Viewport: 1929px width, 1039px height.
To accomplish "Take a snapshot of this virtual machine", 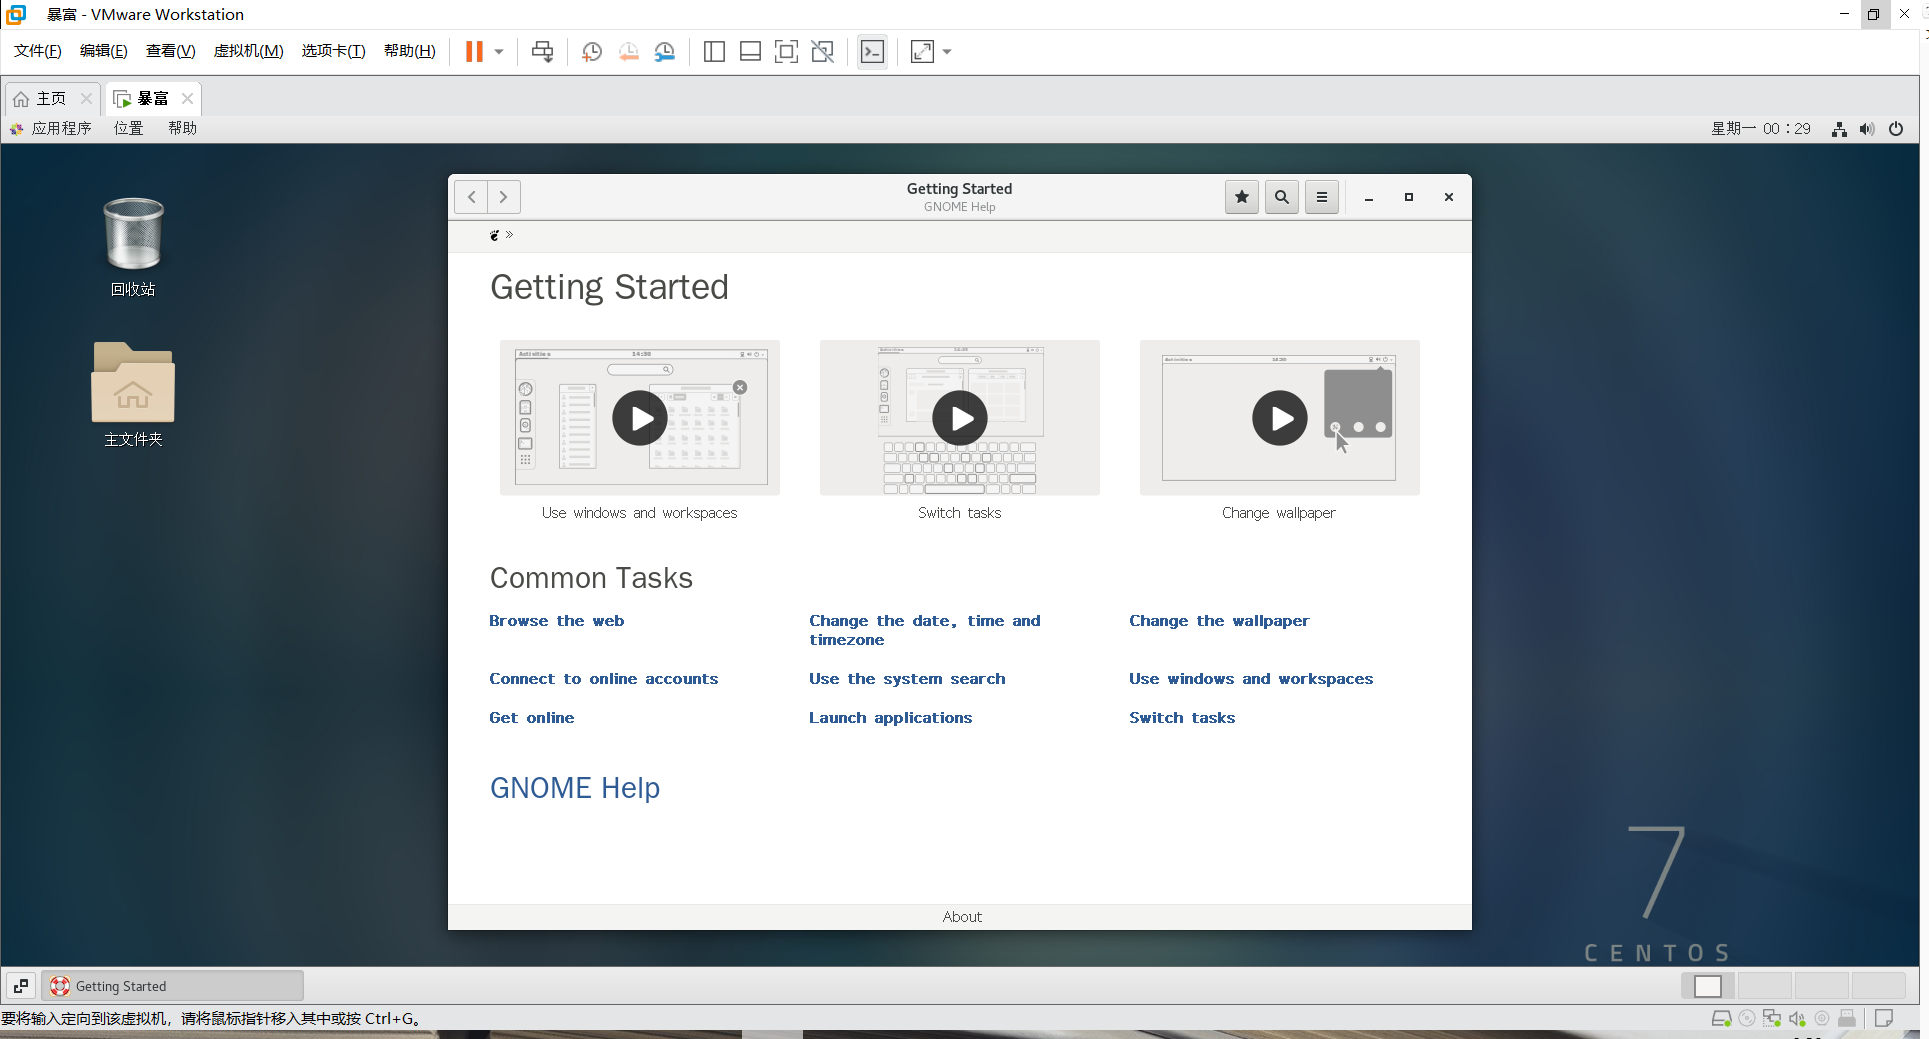I will click(x=592, y=52).
